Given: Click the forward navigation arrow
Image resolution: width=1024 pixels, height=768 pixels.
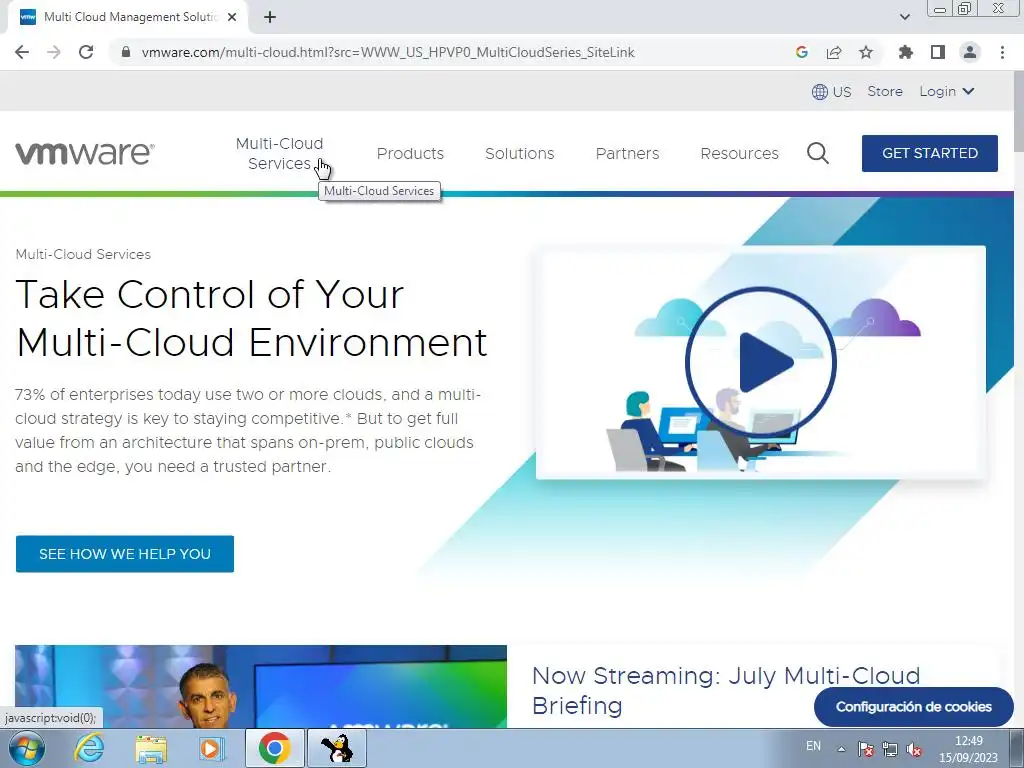Looking at the screenshot, I should pos(54,52).
